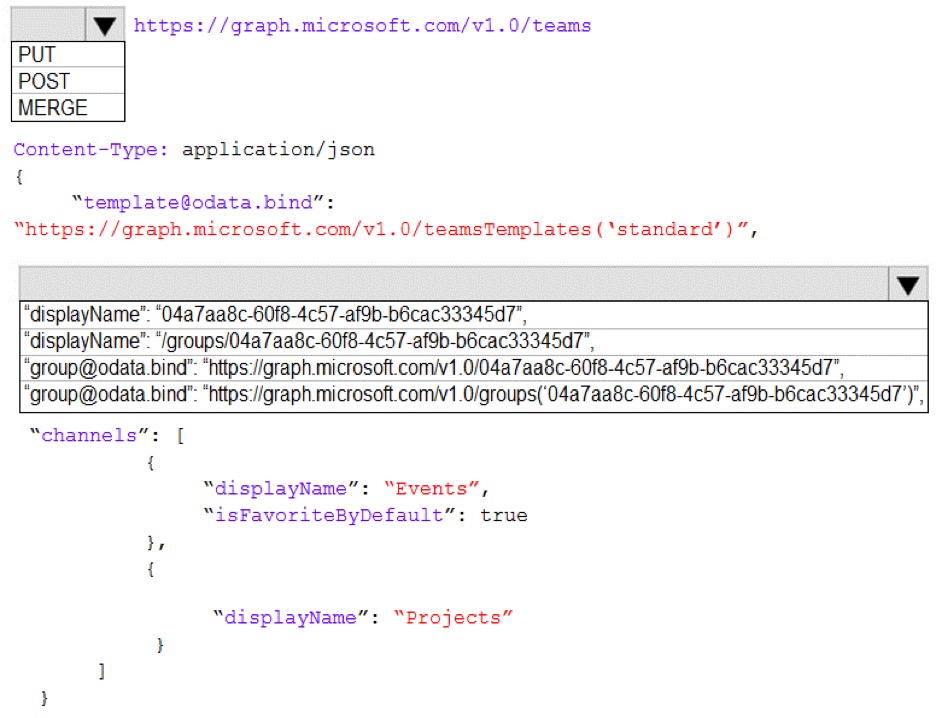Click the isFavoriteByDefault true value
Image resolution: width=936 pixels, height=718 pixels.
(x=504, y=515)
